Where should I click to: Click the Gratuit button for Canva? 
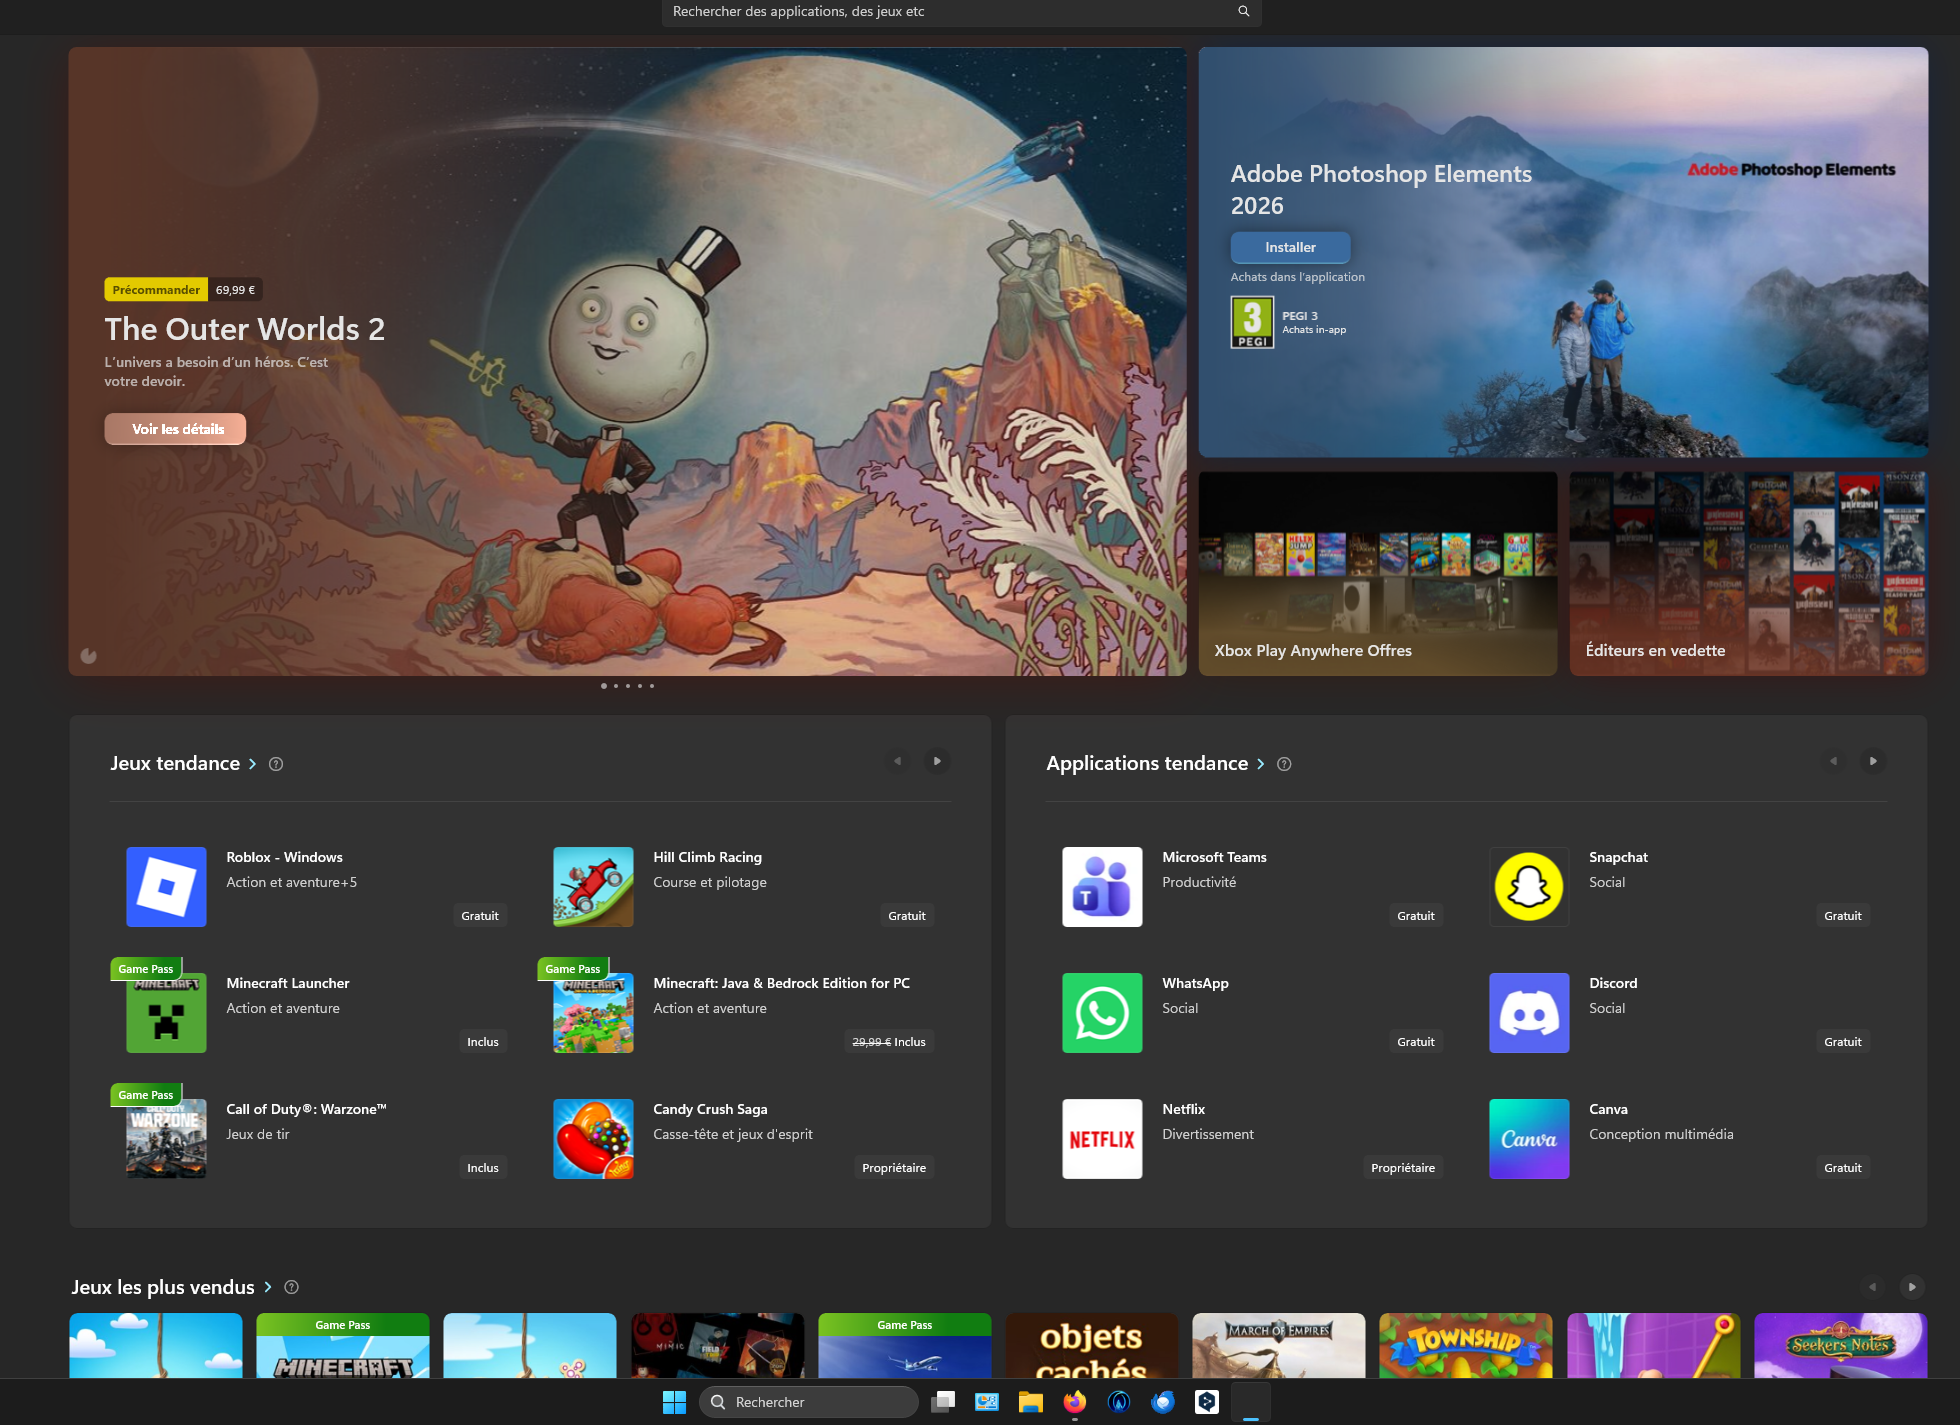tap(1843, 1167)
